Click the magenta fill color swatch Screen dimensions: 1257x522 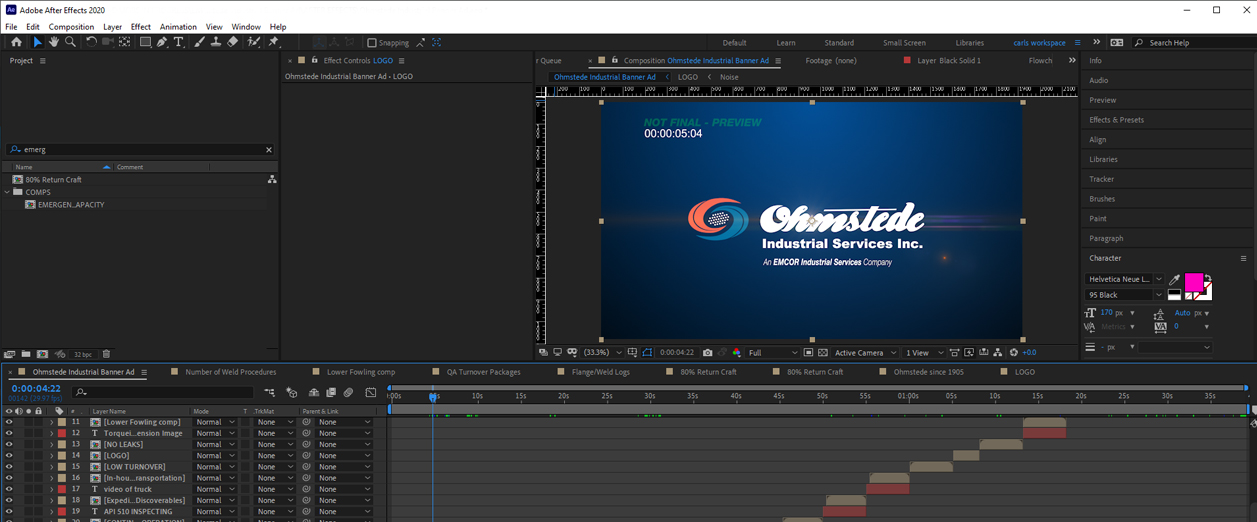coord(1193,282)
